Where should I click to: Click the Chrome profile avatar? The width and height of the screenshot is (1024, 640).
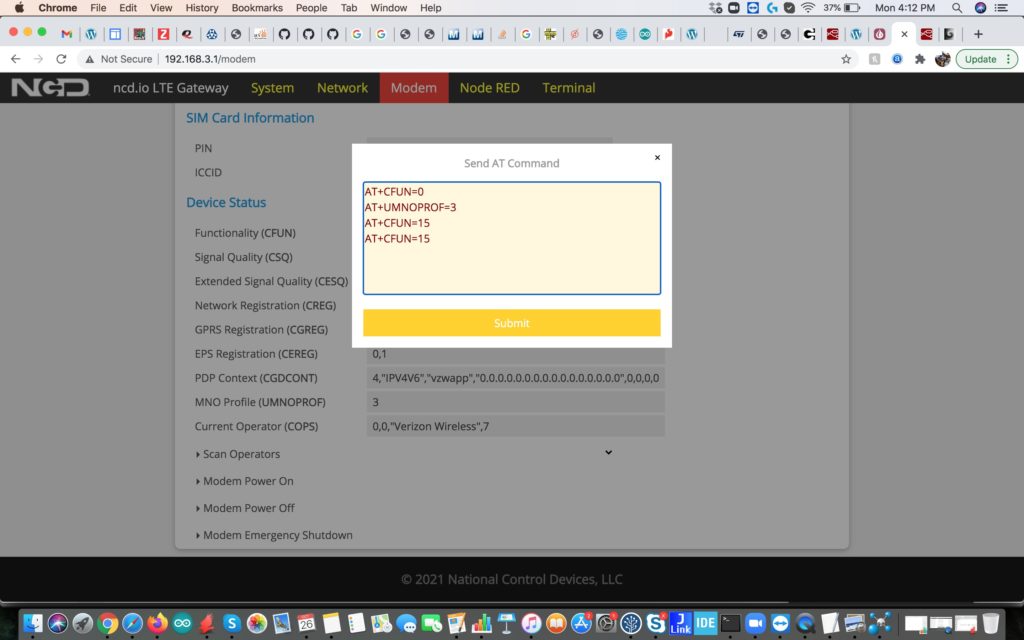coord(942,59)
